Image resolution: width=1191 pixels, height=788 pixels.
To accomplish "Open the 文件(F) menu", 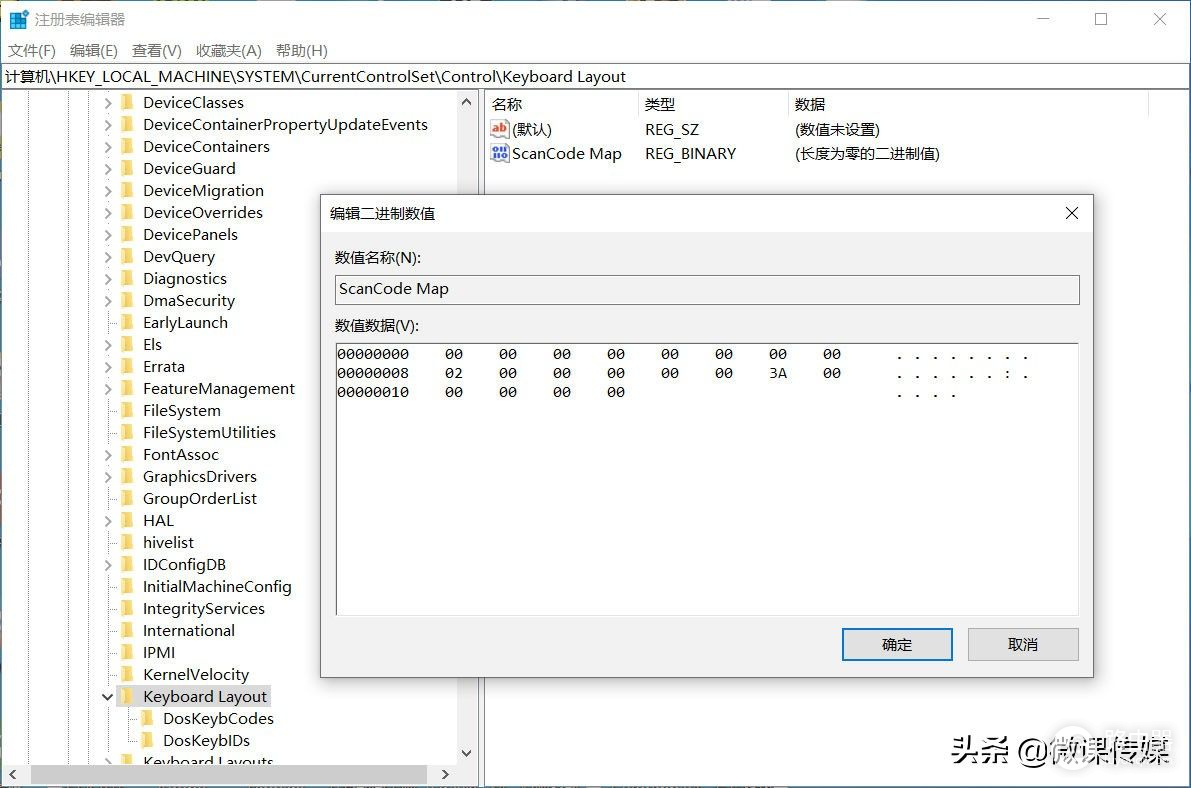I will (32, 50).
